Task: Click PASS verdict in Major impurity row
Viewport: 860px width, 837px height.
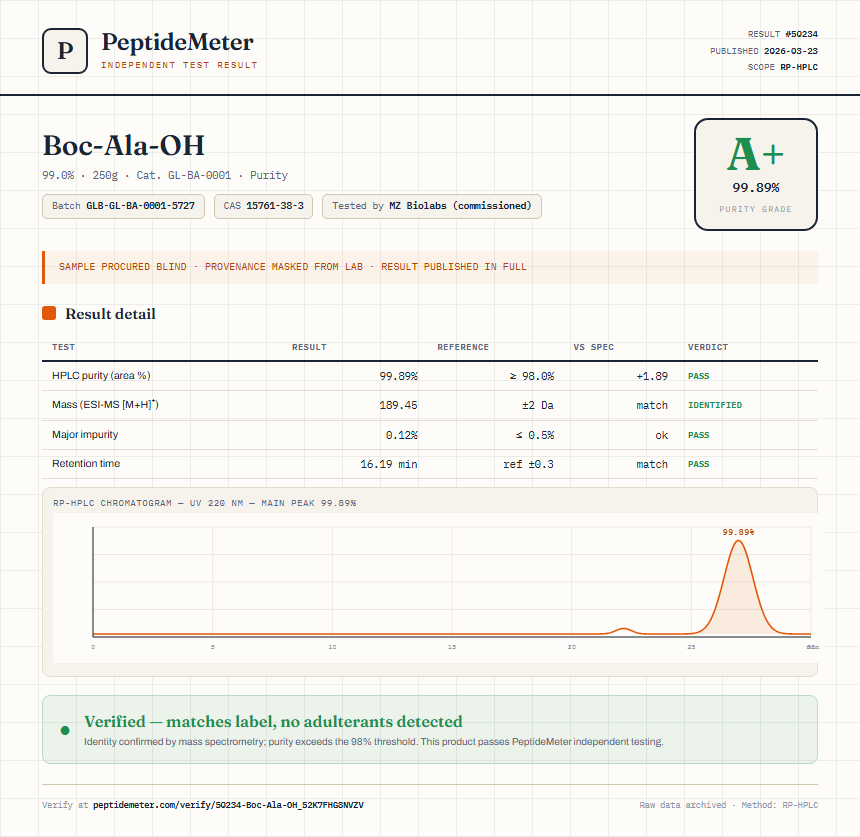Action: click(x=699, y=435)
